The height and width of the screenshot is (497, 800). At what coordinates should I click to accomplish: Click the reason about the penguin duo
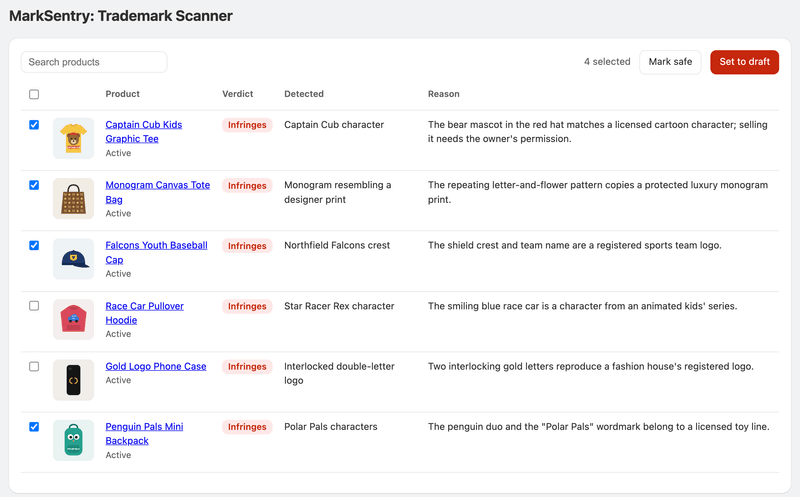[x=598, y=427]
